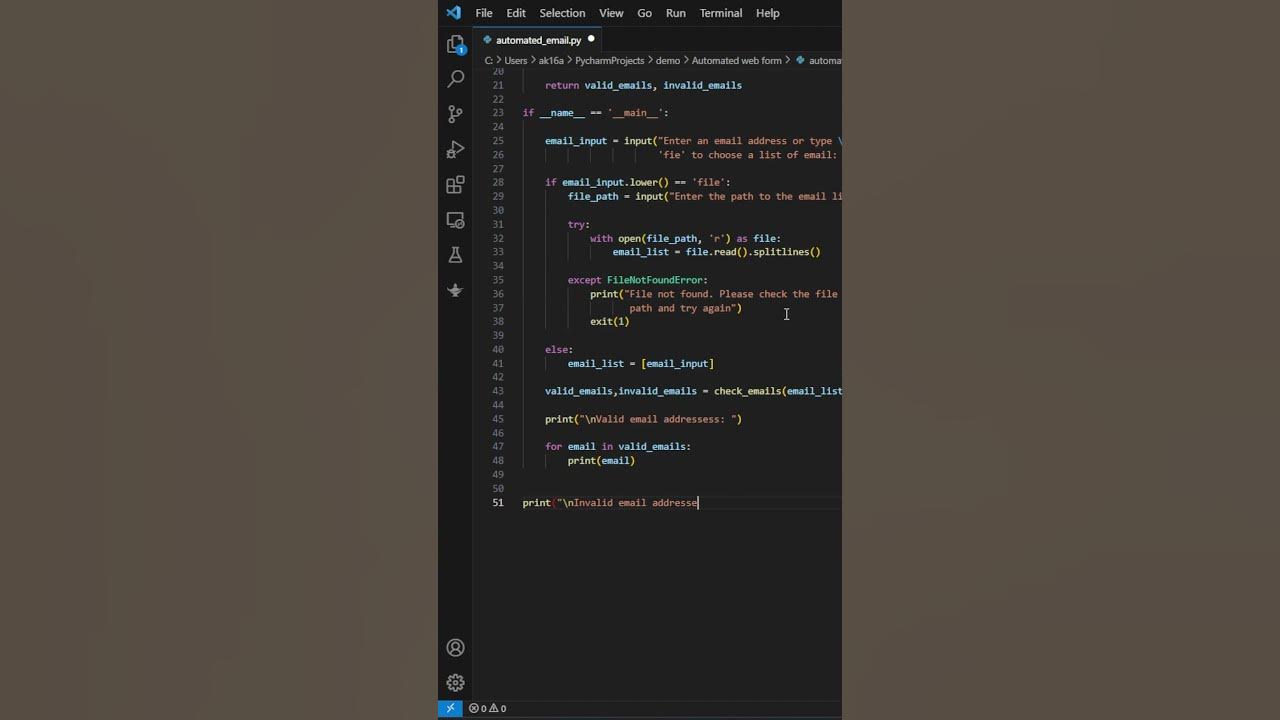Click the print Valid email addressess line

coord(643,419)
